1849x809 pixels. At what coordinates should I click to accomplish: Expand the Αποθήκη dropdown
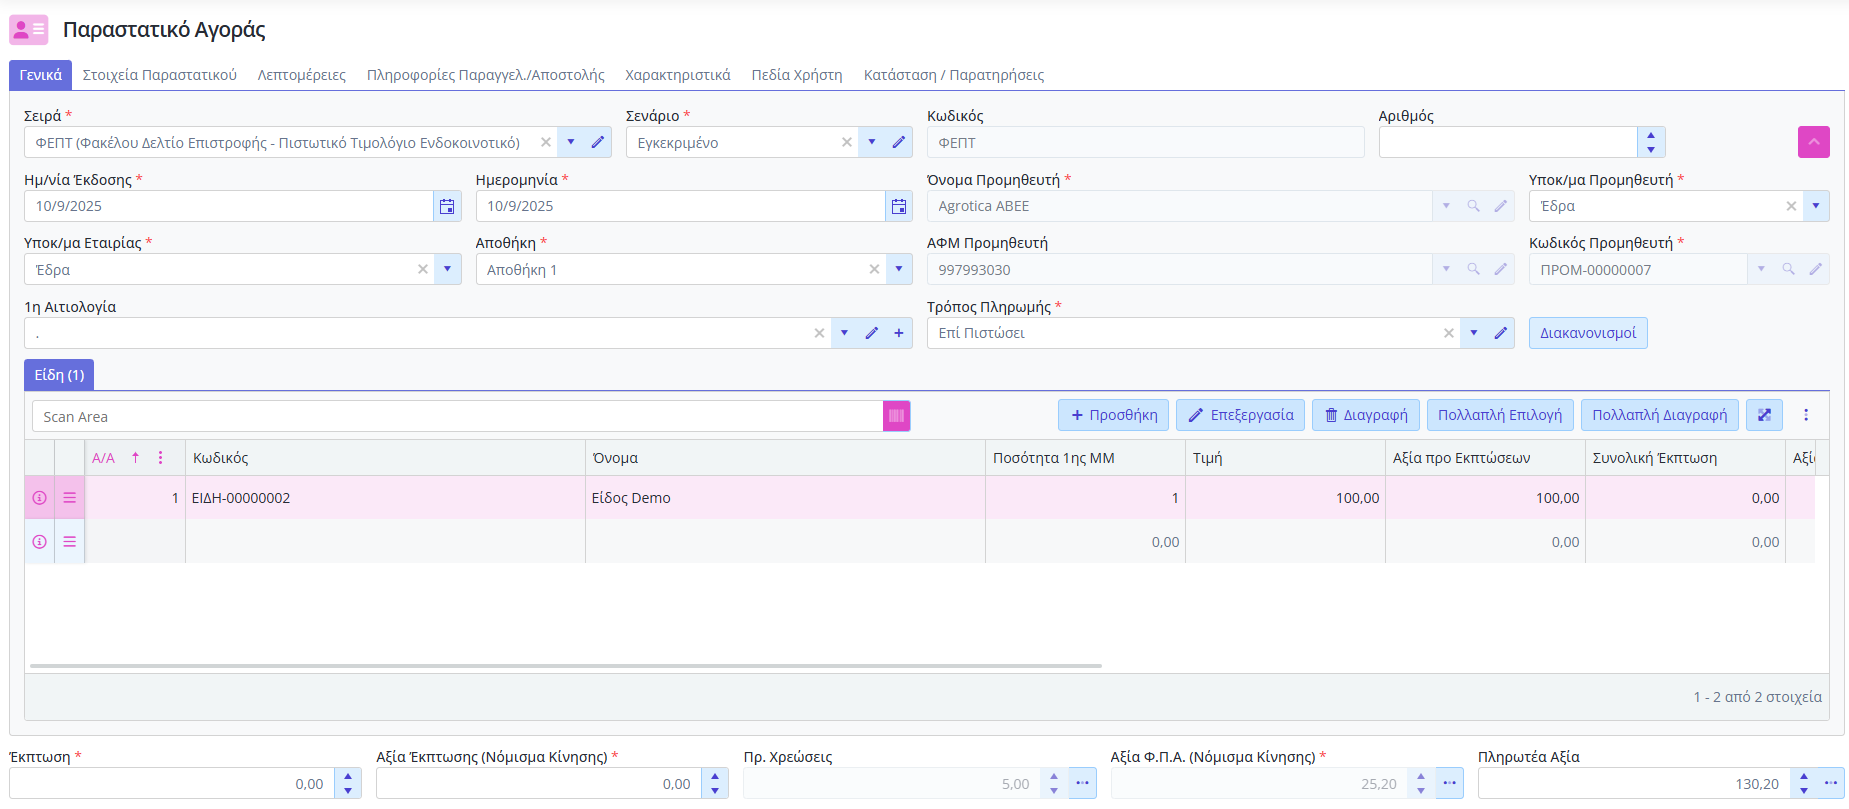(898, 269)
